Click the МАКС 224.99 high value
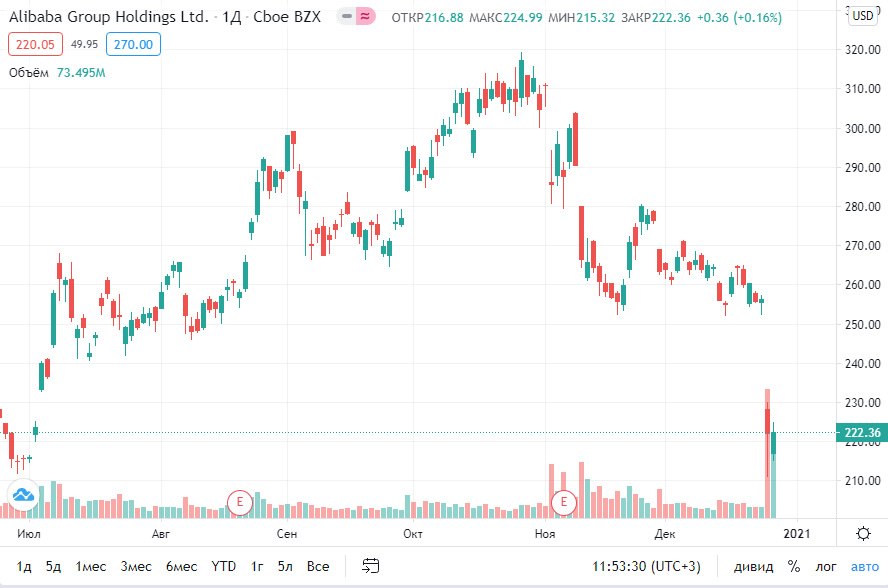 (x=506, y=18)
